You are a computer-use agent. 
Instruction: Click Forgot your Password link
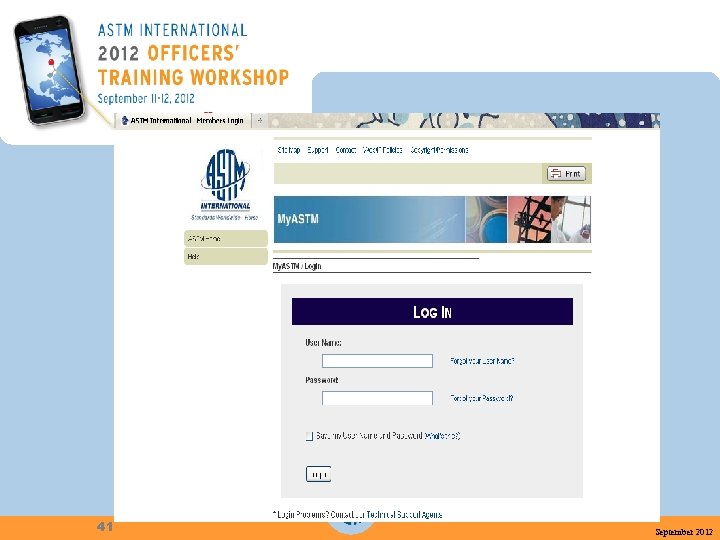[482, 398]
